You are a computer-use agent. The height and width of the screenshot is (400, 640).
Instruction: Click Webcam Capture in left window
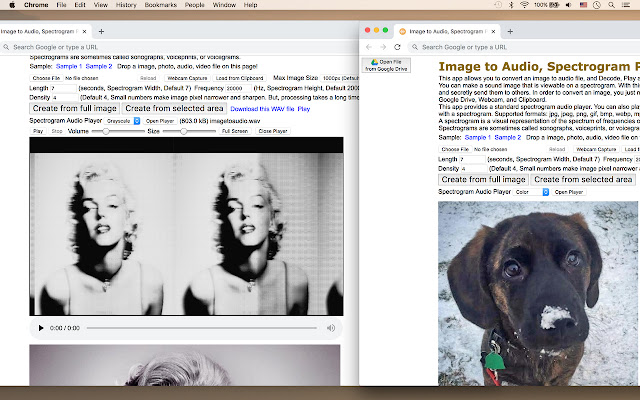(187, 78)
